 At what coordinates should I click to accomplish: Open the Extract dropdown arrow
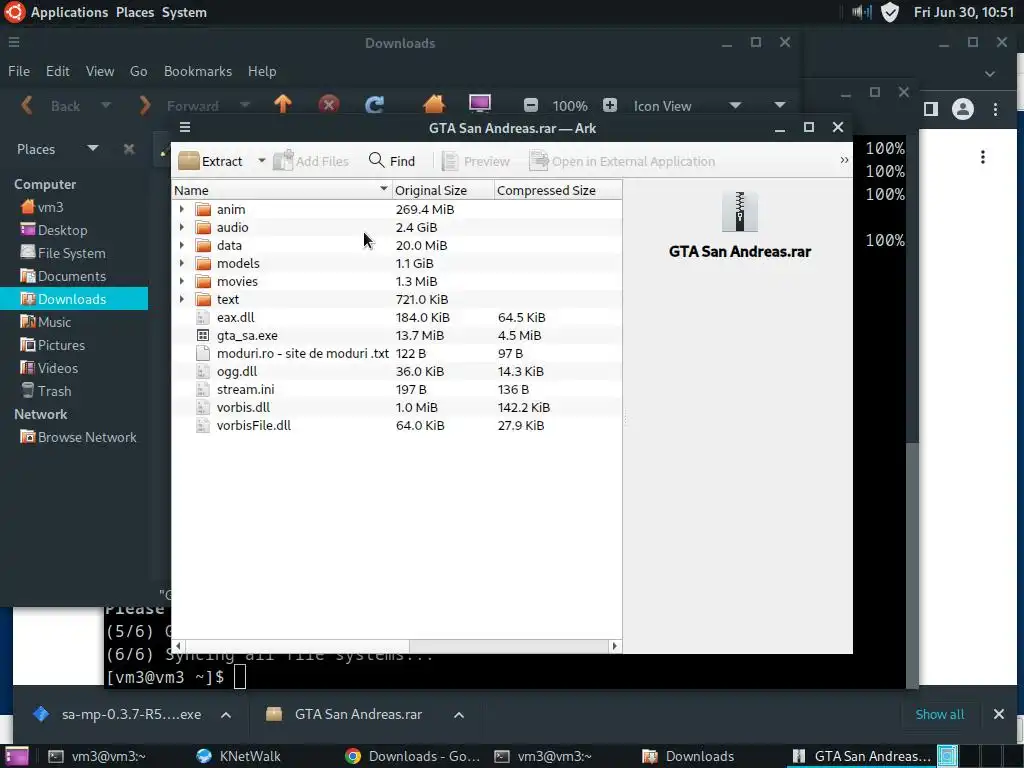(261, 161)
